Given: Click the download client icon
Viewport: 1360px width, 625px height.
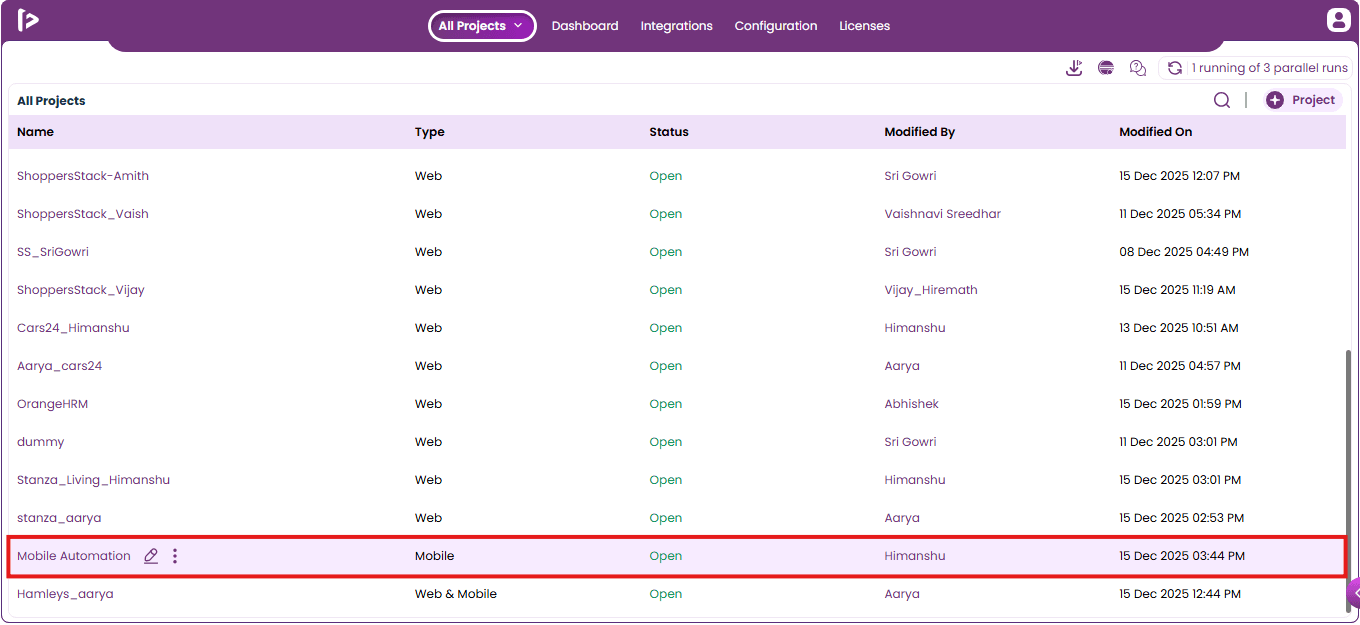Looking at the screenshot, I should pos(1074,68).
